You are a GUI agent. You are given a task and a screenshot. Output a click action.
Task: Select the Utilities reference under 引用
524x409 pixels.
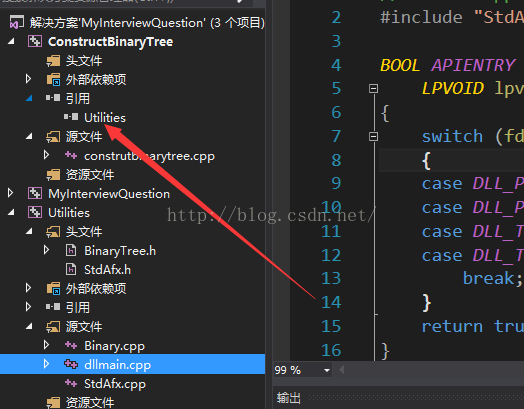click(x=105, y=118)
